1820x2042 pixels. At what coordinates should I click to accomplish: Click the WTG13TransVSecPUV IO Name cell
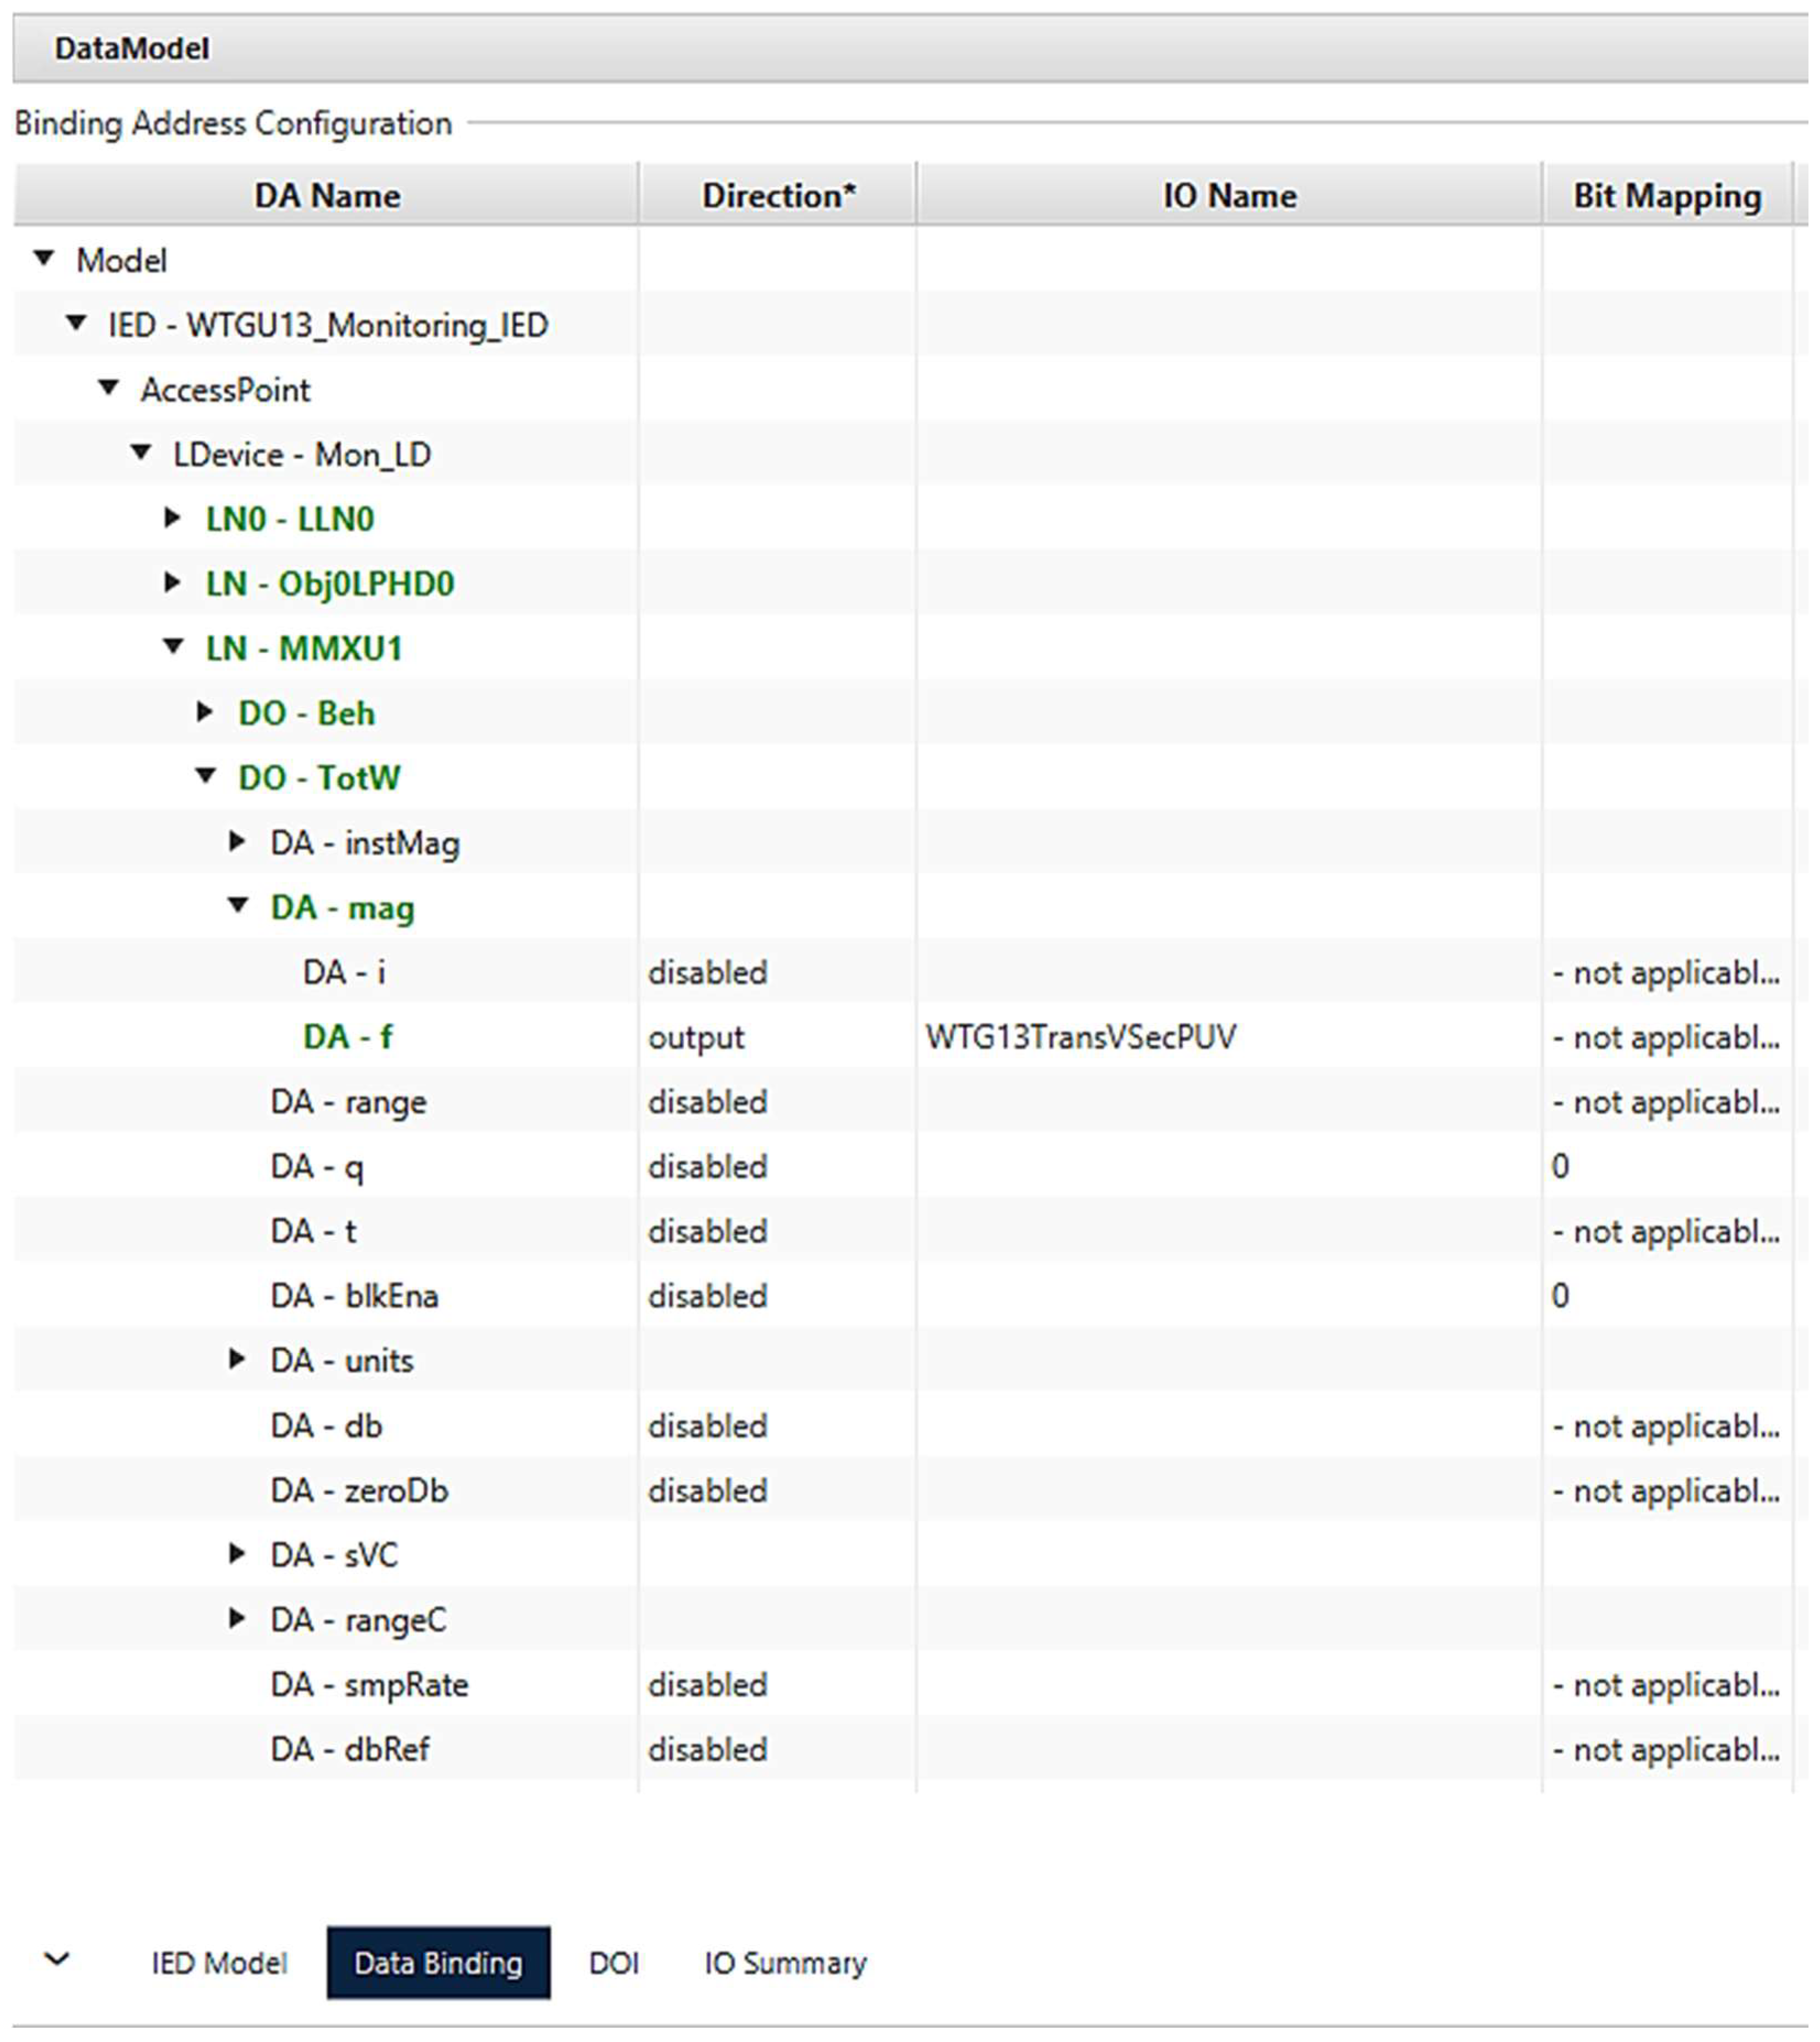(x=1080, y=1037)
